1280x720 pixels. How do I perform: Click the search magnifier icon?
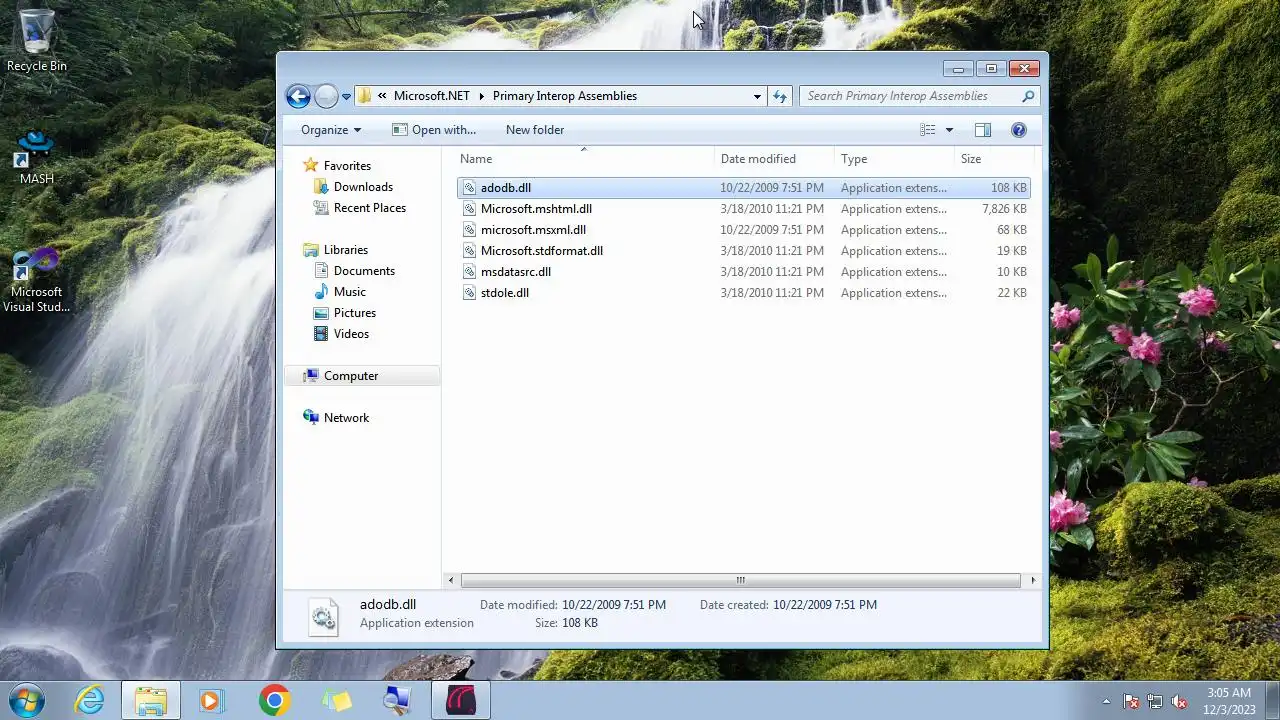point(1028,96)
